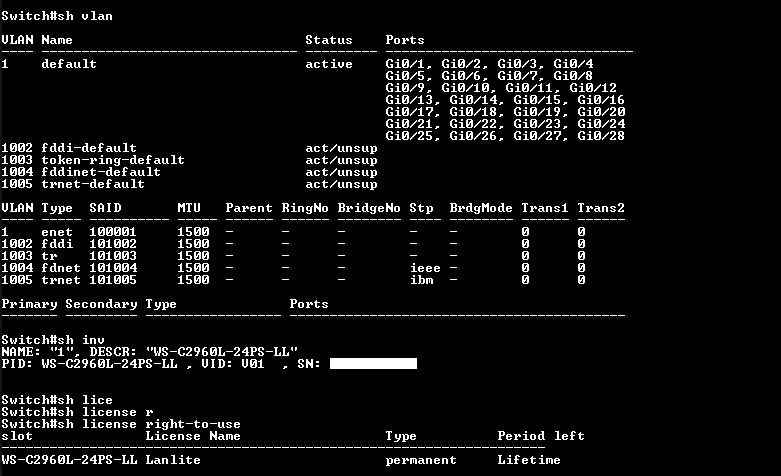Click the 'Lifetime' period value
Image resolution: width=781 pixels, height=476 pixels.
click(x=528, y=460)
